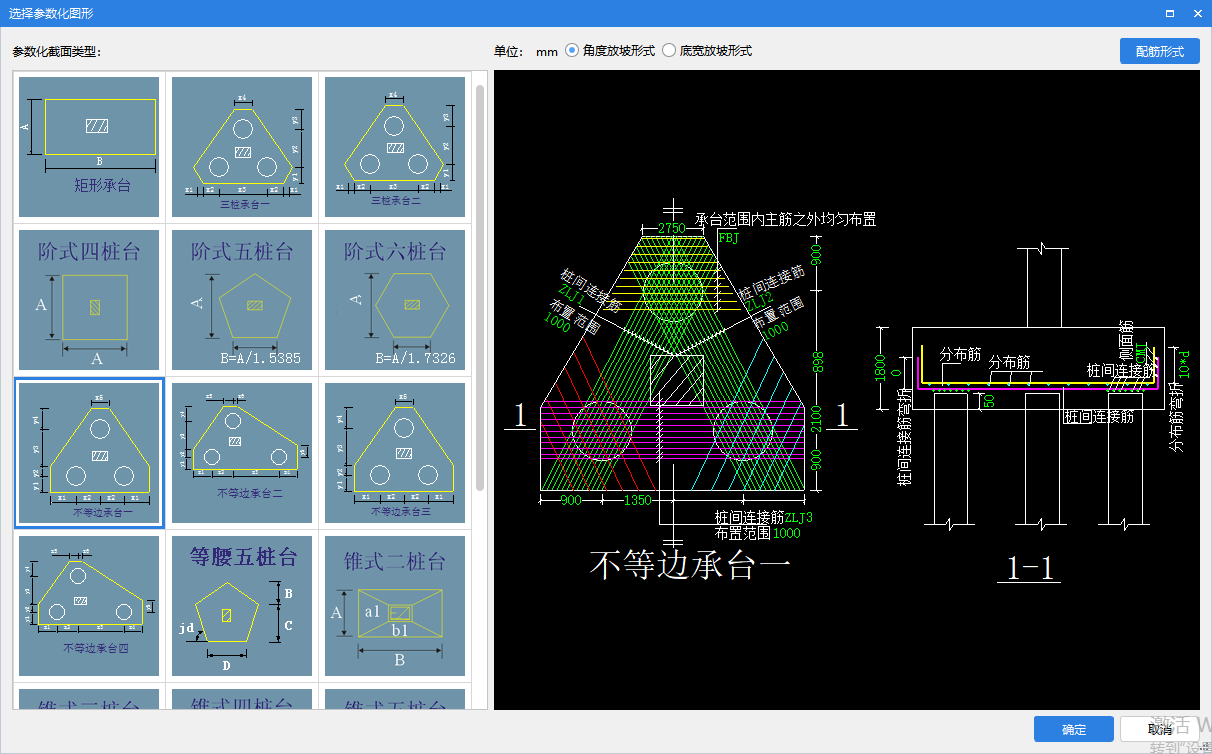This screenshot has width=1212, height=754.
Task: Click the 1800 height dimension in section 1-1
Action: (x=880, y=369)
